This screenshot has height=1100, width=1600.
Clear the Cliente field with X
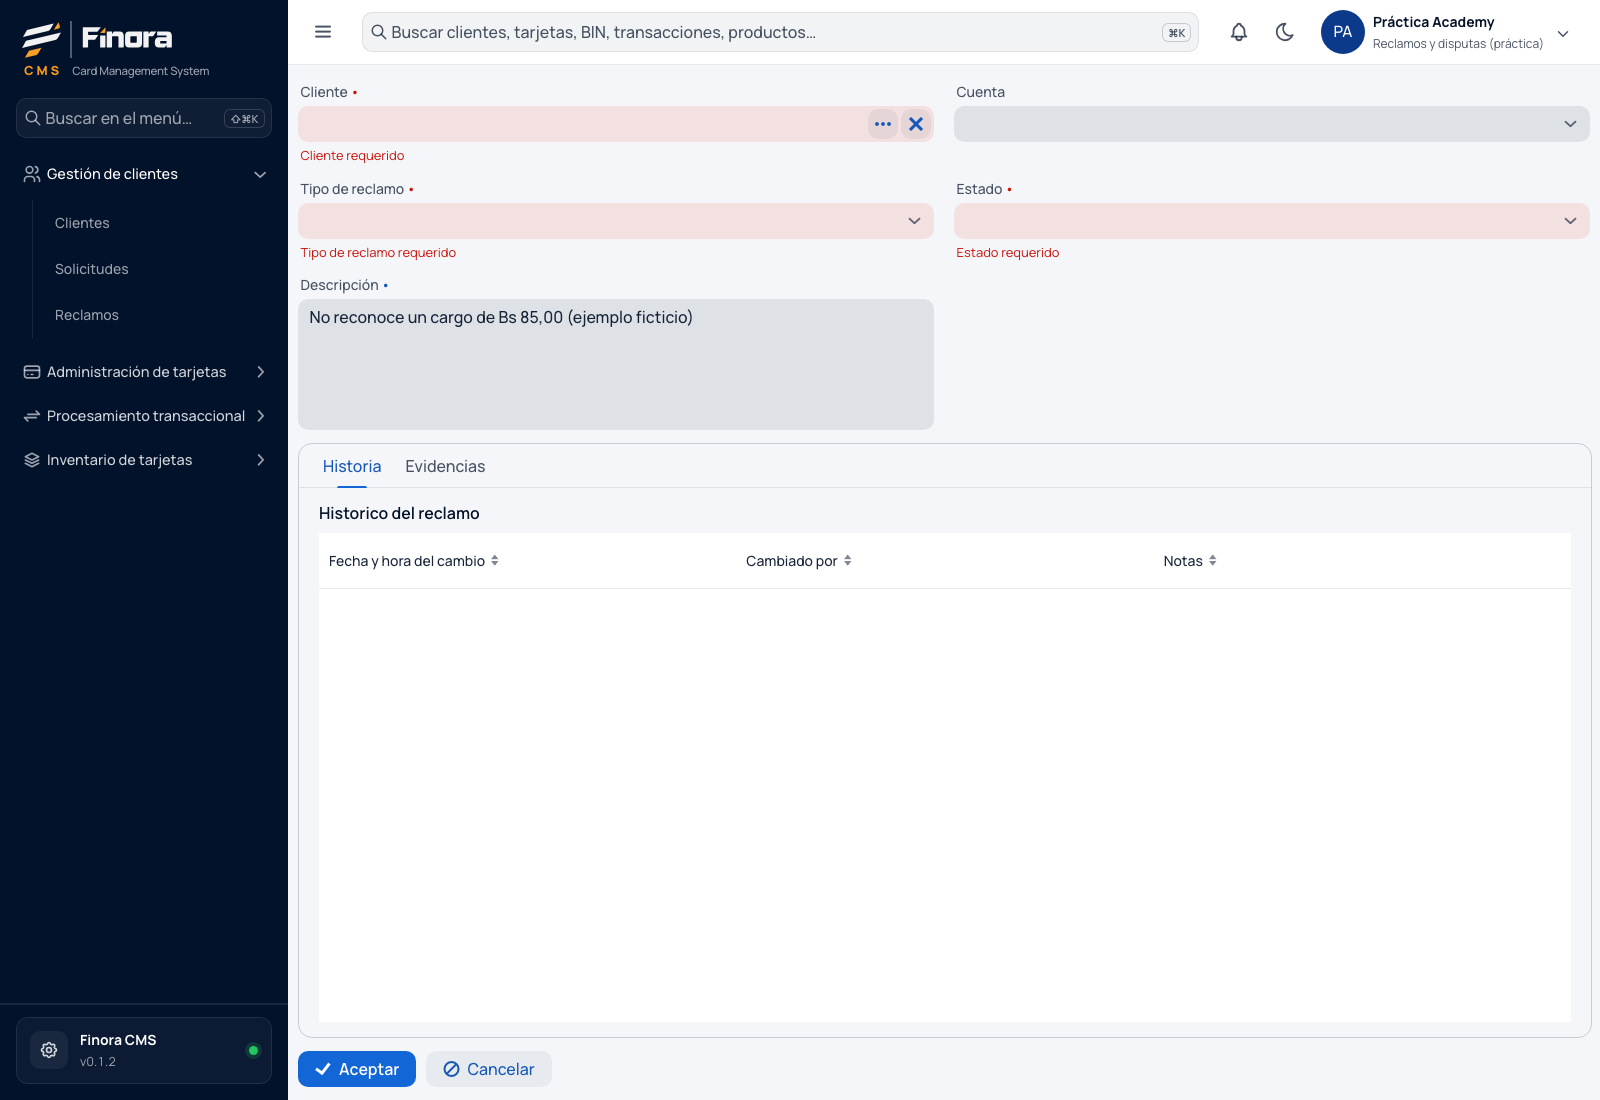[916, 124]
